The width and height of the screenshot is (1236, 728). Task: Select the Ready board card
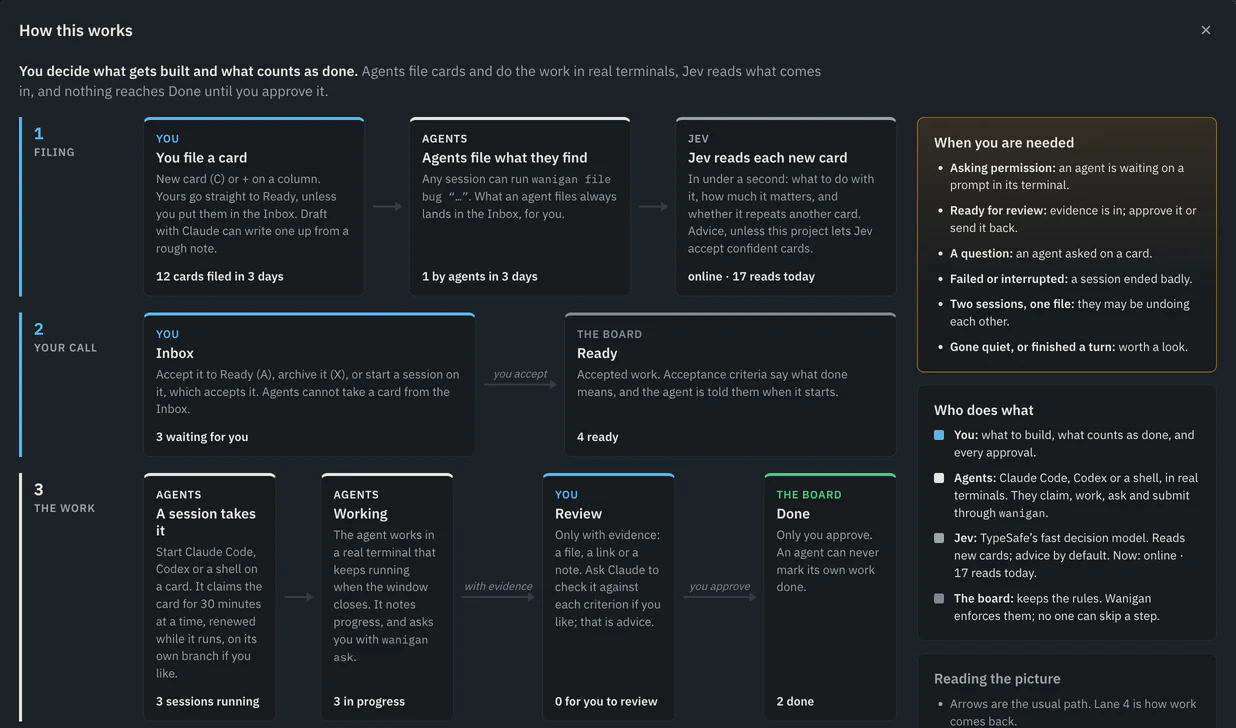tap(730, 384)
